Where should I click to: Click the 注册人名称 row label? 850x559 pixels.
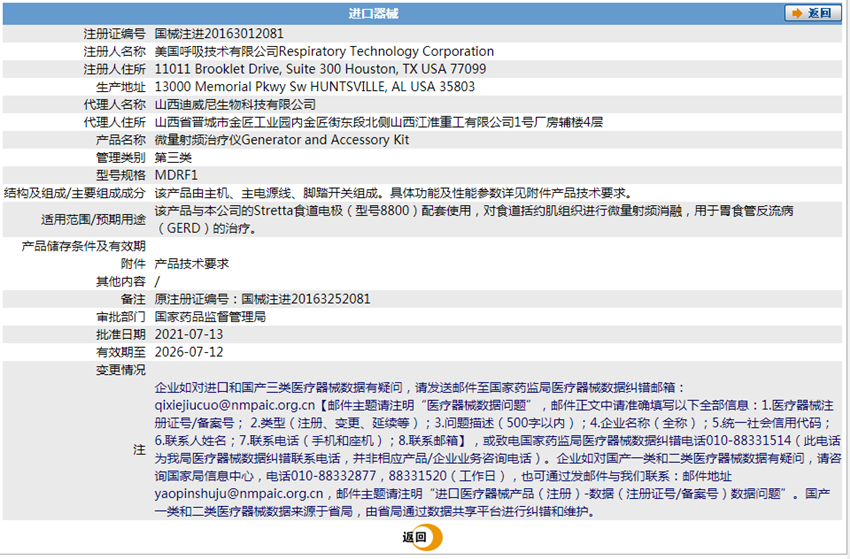point(114,52)
